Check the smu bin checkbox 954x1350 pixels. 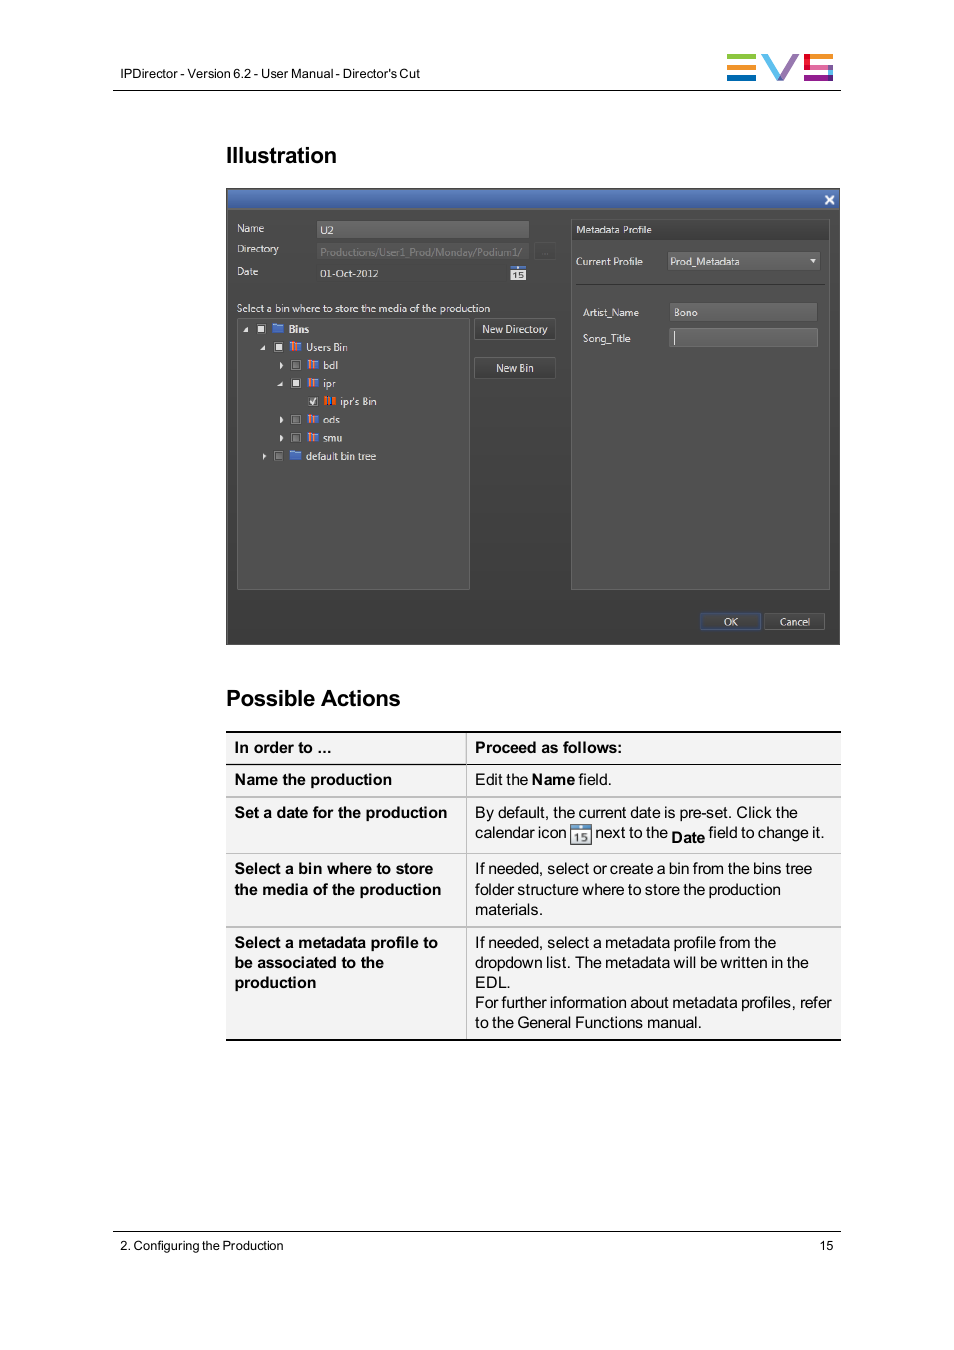tap(296, 437)
